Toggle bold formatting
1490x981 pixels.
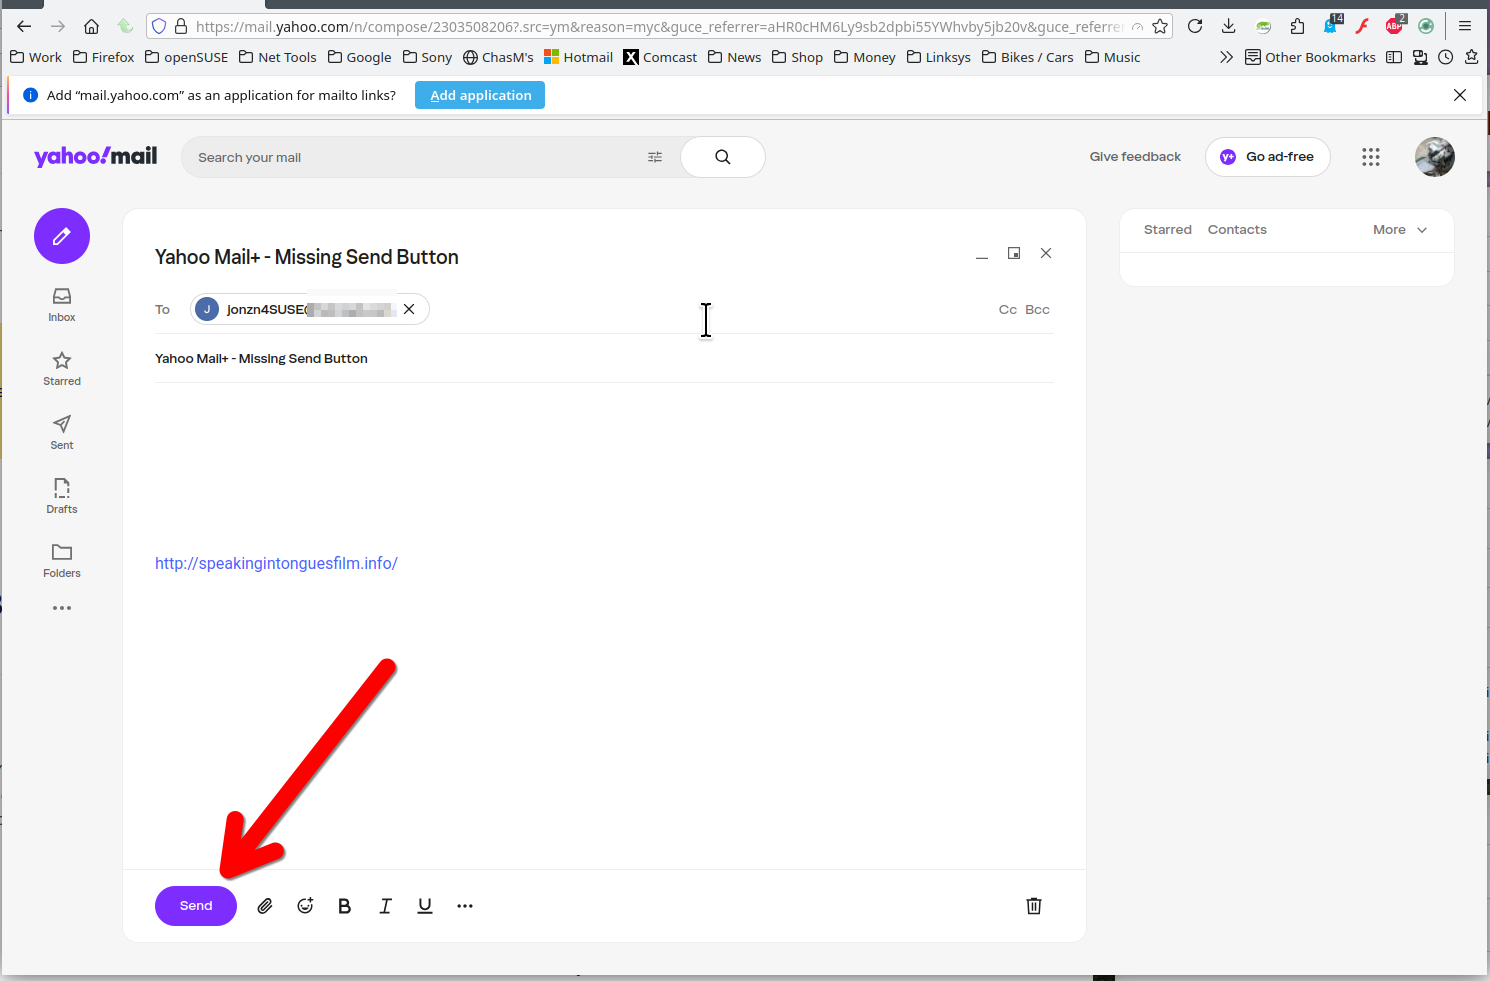(x=345, y=906)
